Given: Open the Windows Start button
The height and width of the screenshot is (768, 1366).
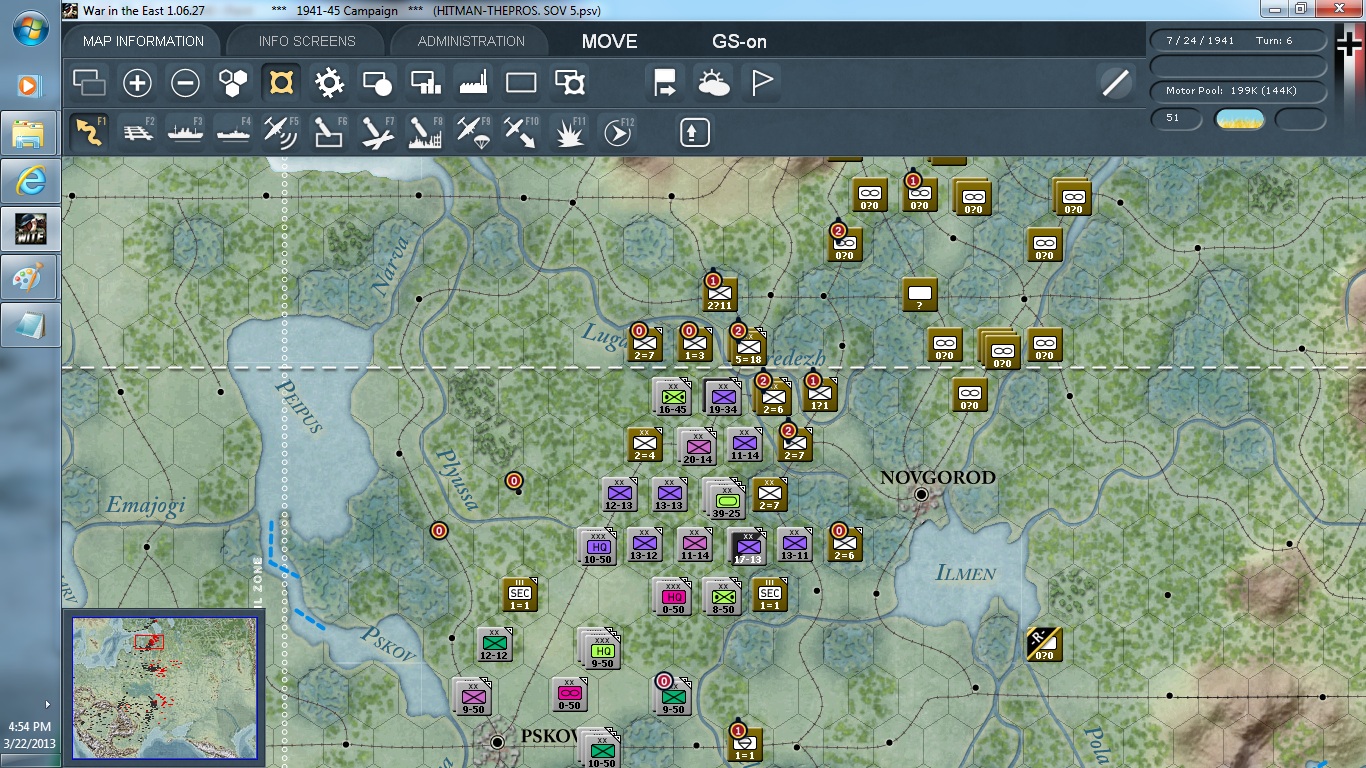Looking at the screenshot, I should point(30,26).
